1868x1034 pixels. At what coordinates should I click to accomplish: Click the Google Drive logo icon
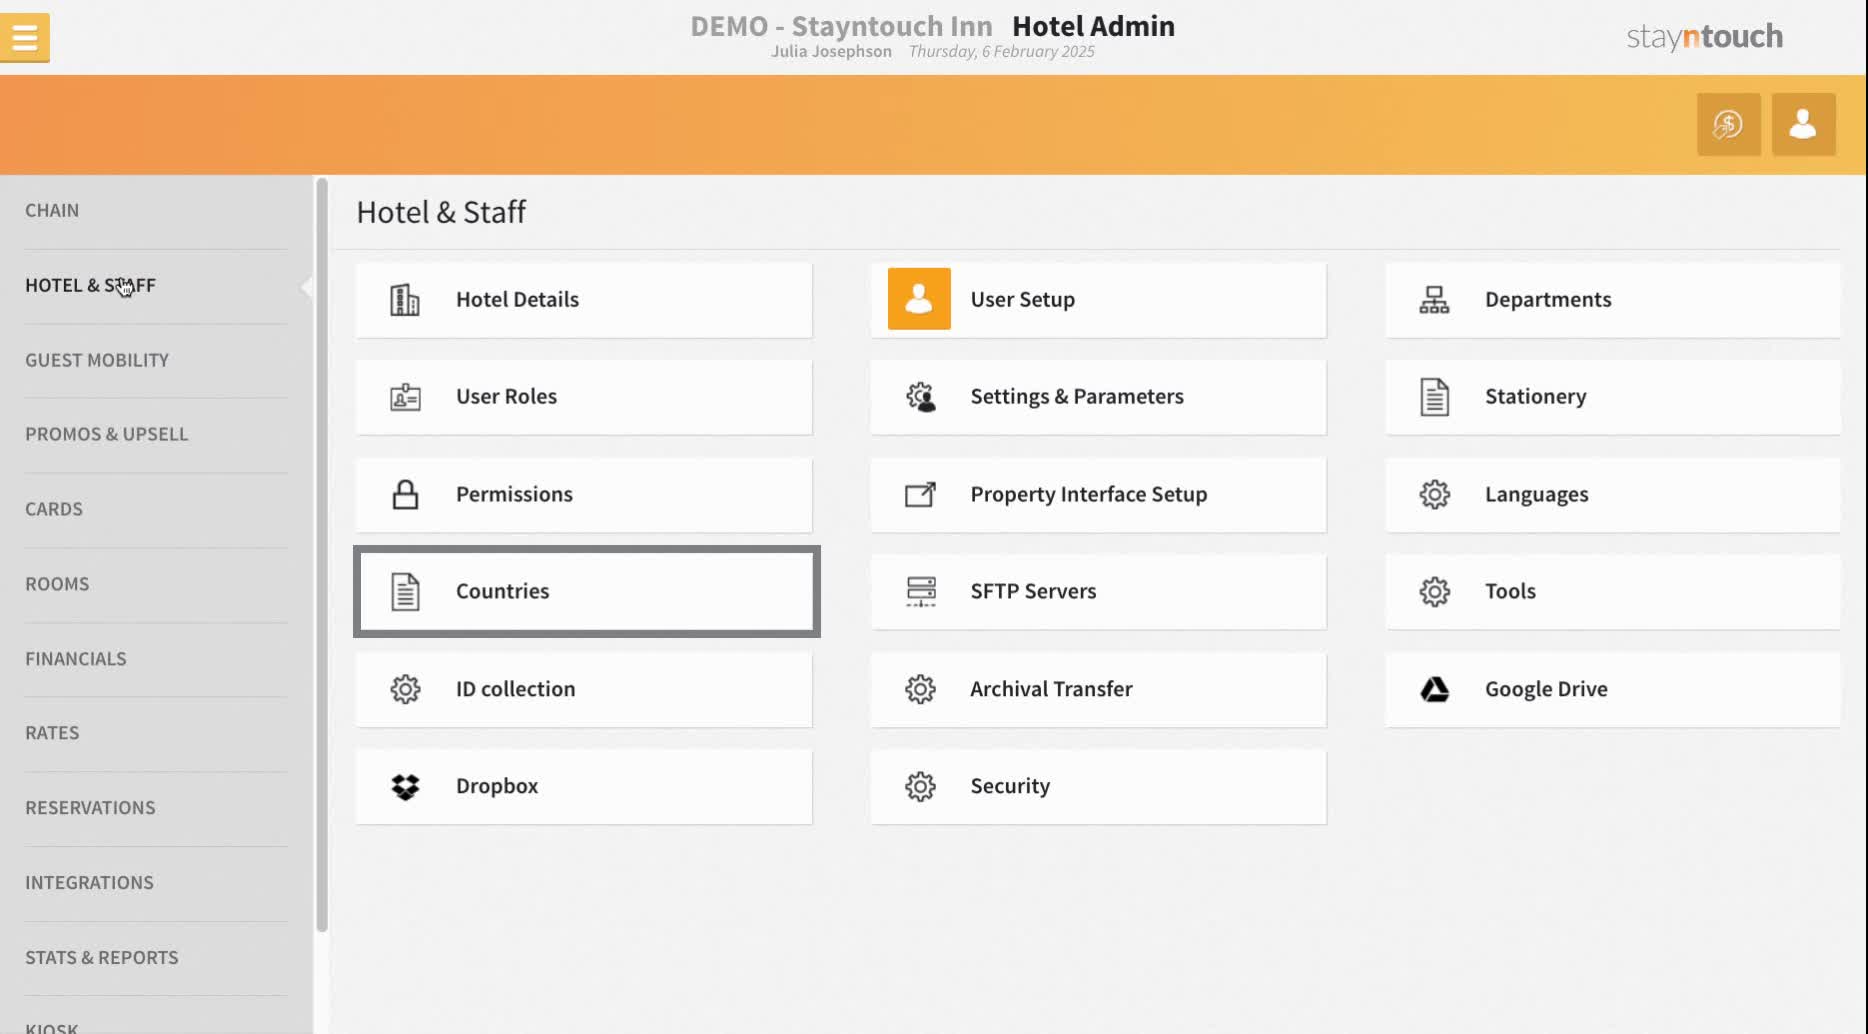click(1434, 689)
